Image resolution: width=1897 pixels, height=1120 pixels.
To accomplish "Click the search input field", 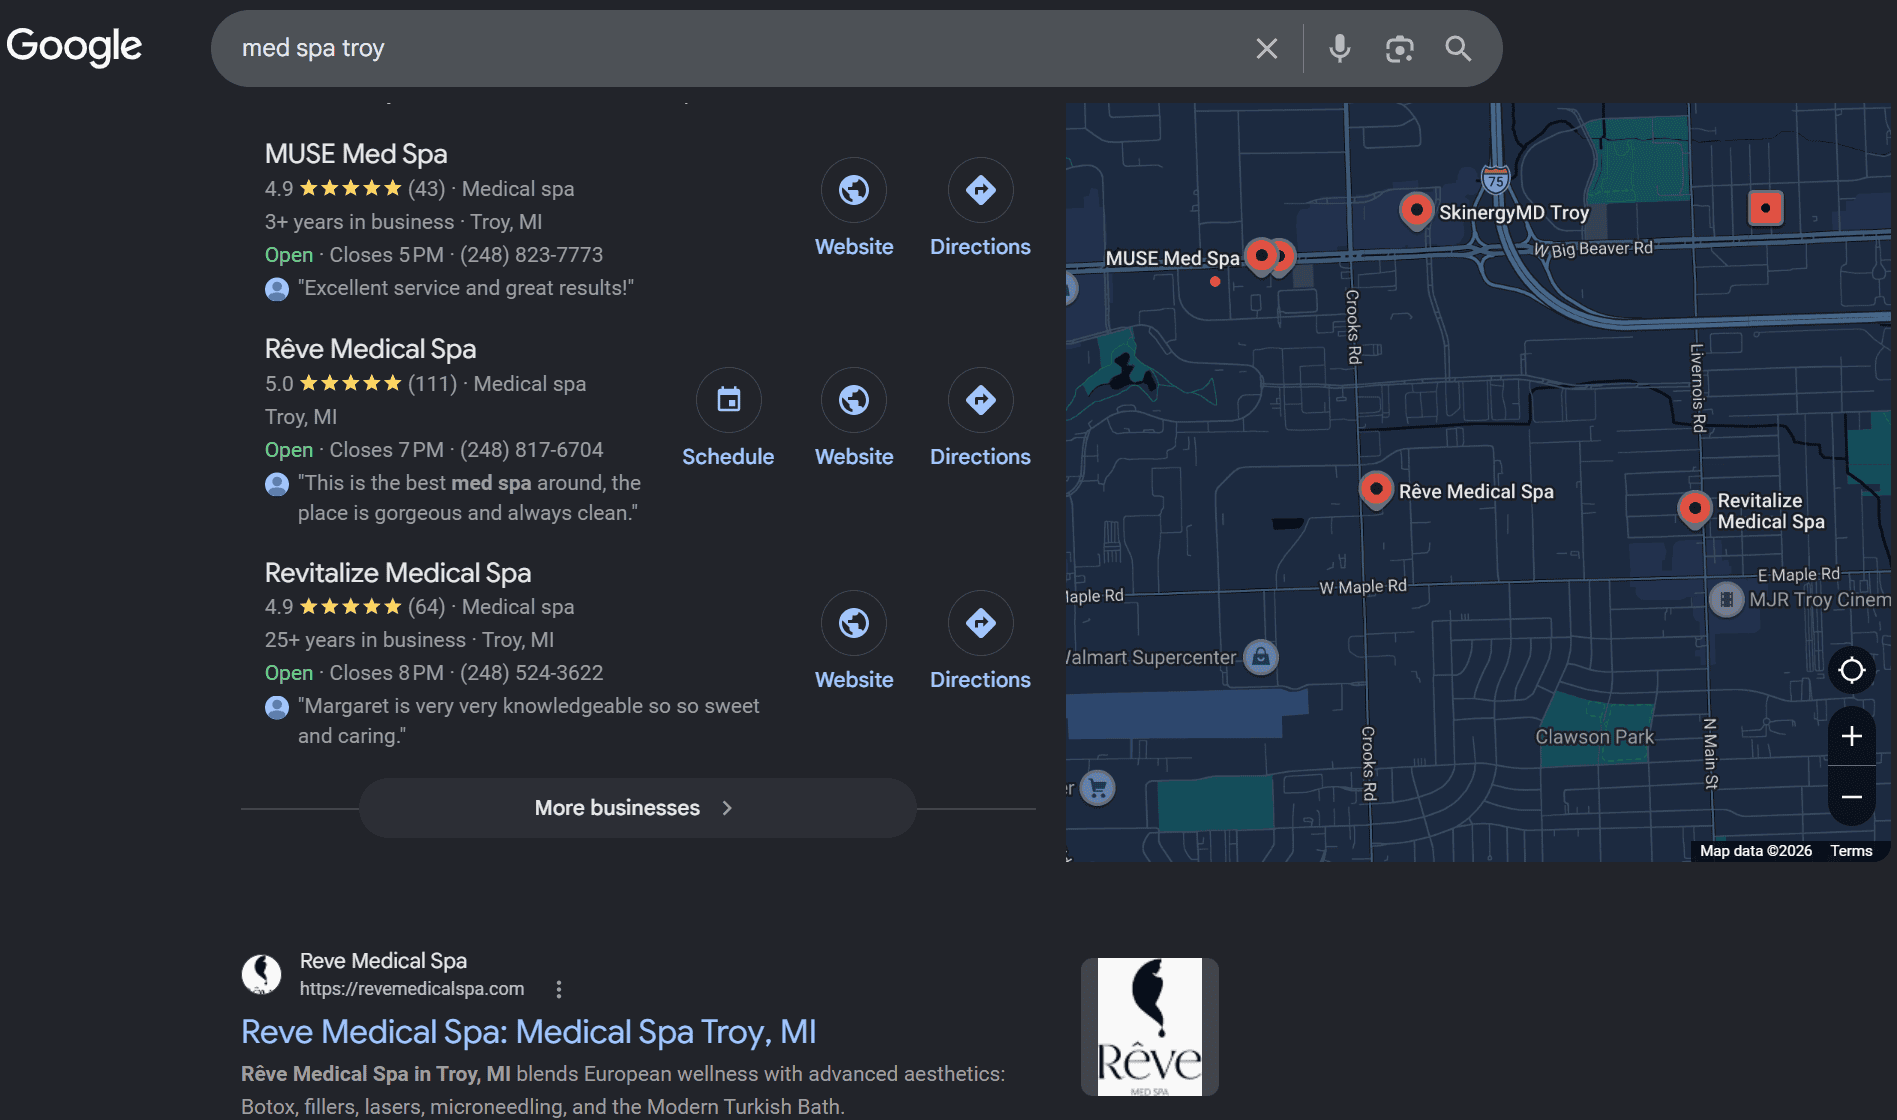I will pos(740,48).
